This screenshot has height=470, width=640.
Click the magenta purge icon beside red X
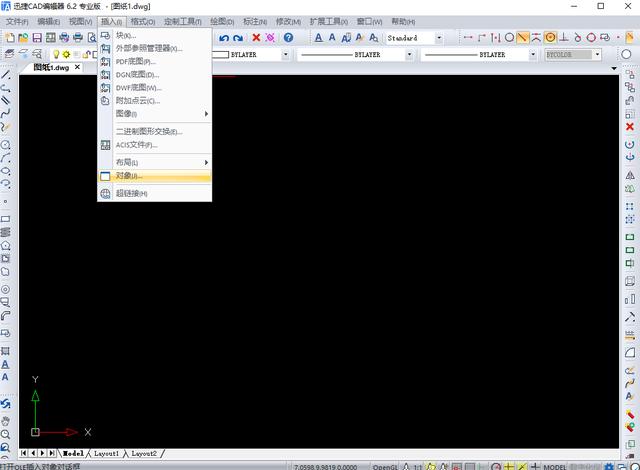click(270, 38)
